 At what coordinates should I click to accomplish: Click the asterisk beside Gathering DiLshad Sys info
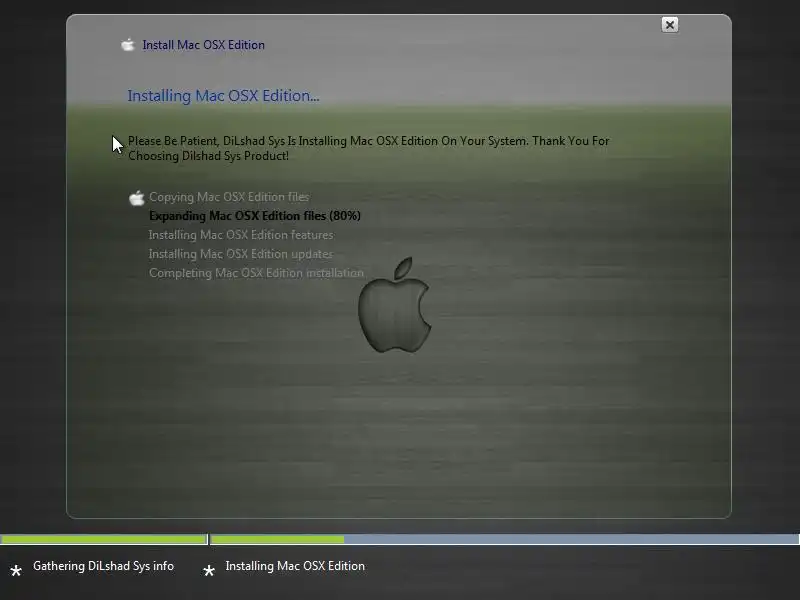16,570
